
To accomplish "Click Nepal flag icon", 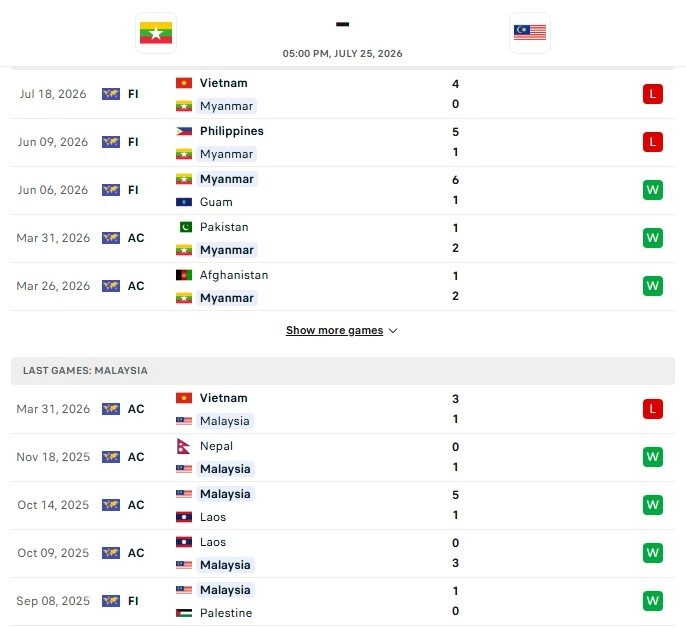I will pos(183,446).
